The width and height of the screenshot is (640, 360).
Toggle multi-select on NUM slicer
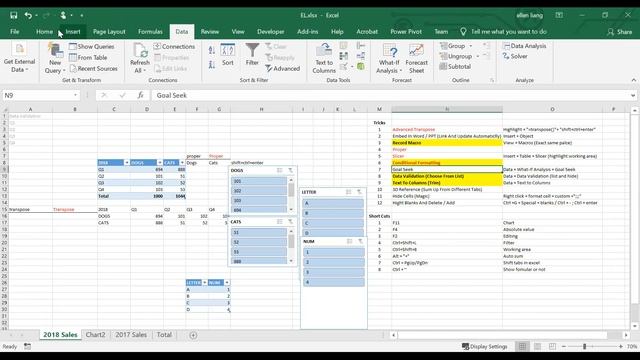349,242
